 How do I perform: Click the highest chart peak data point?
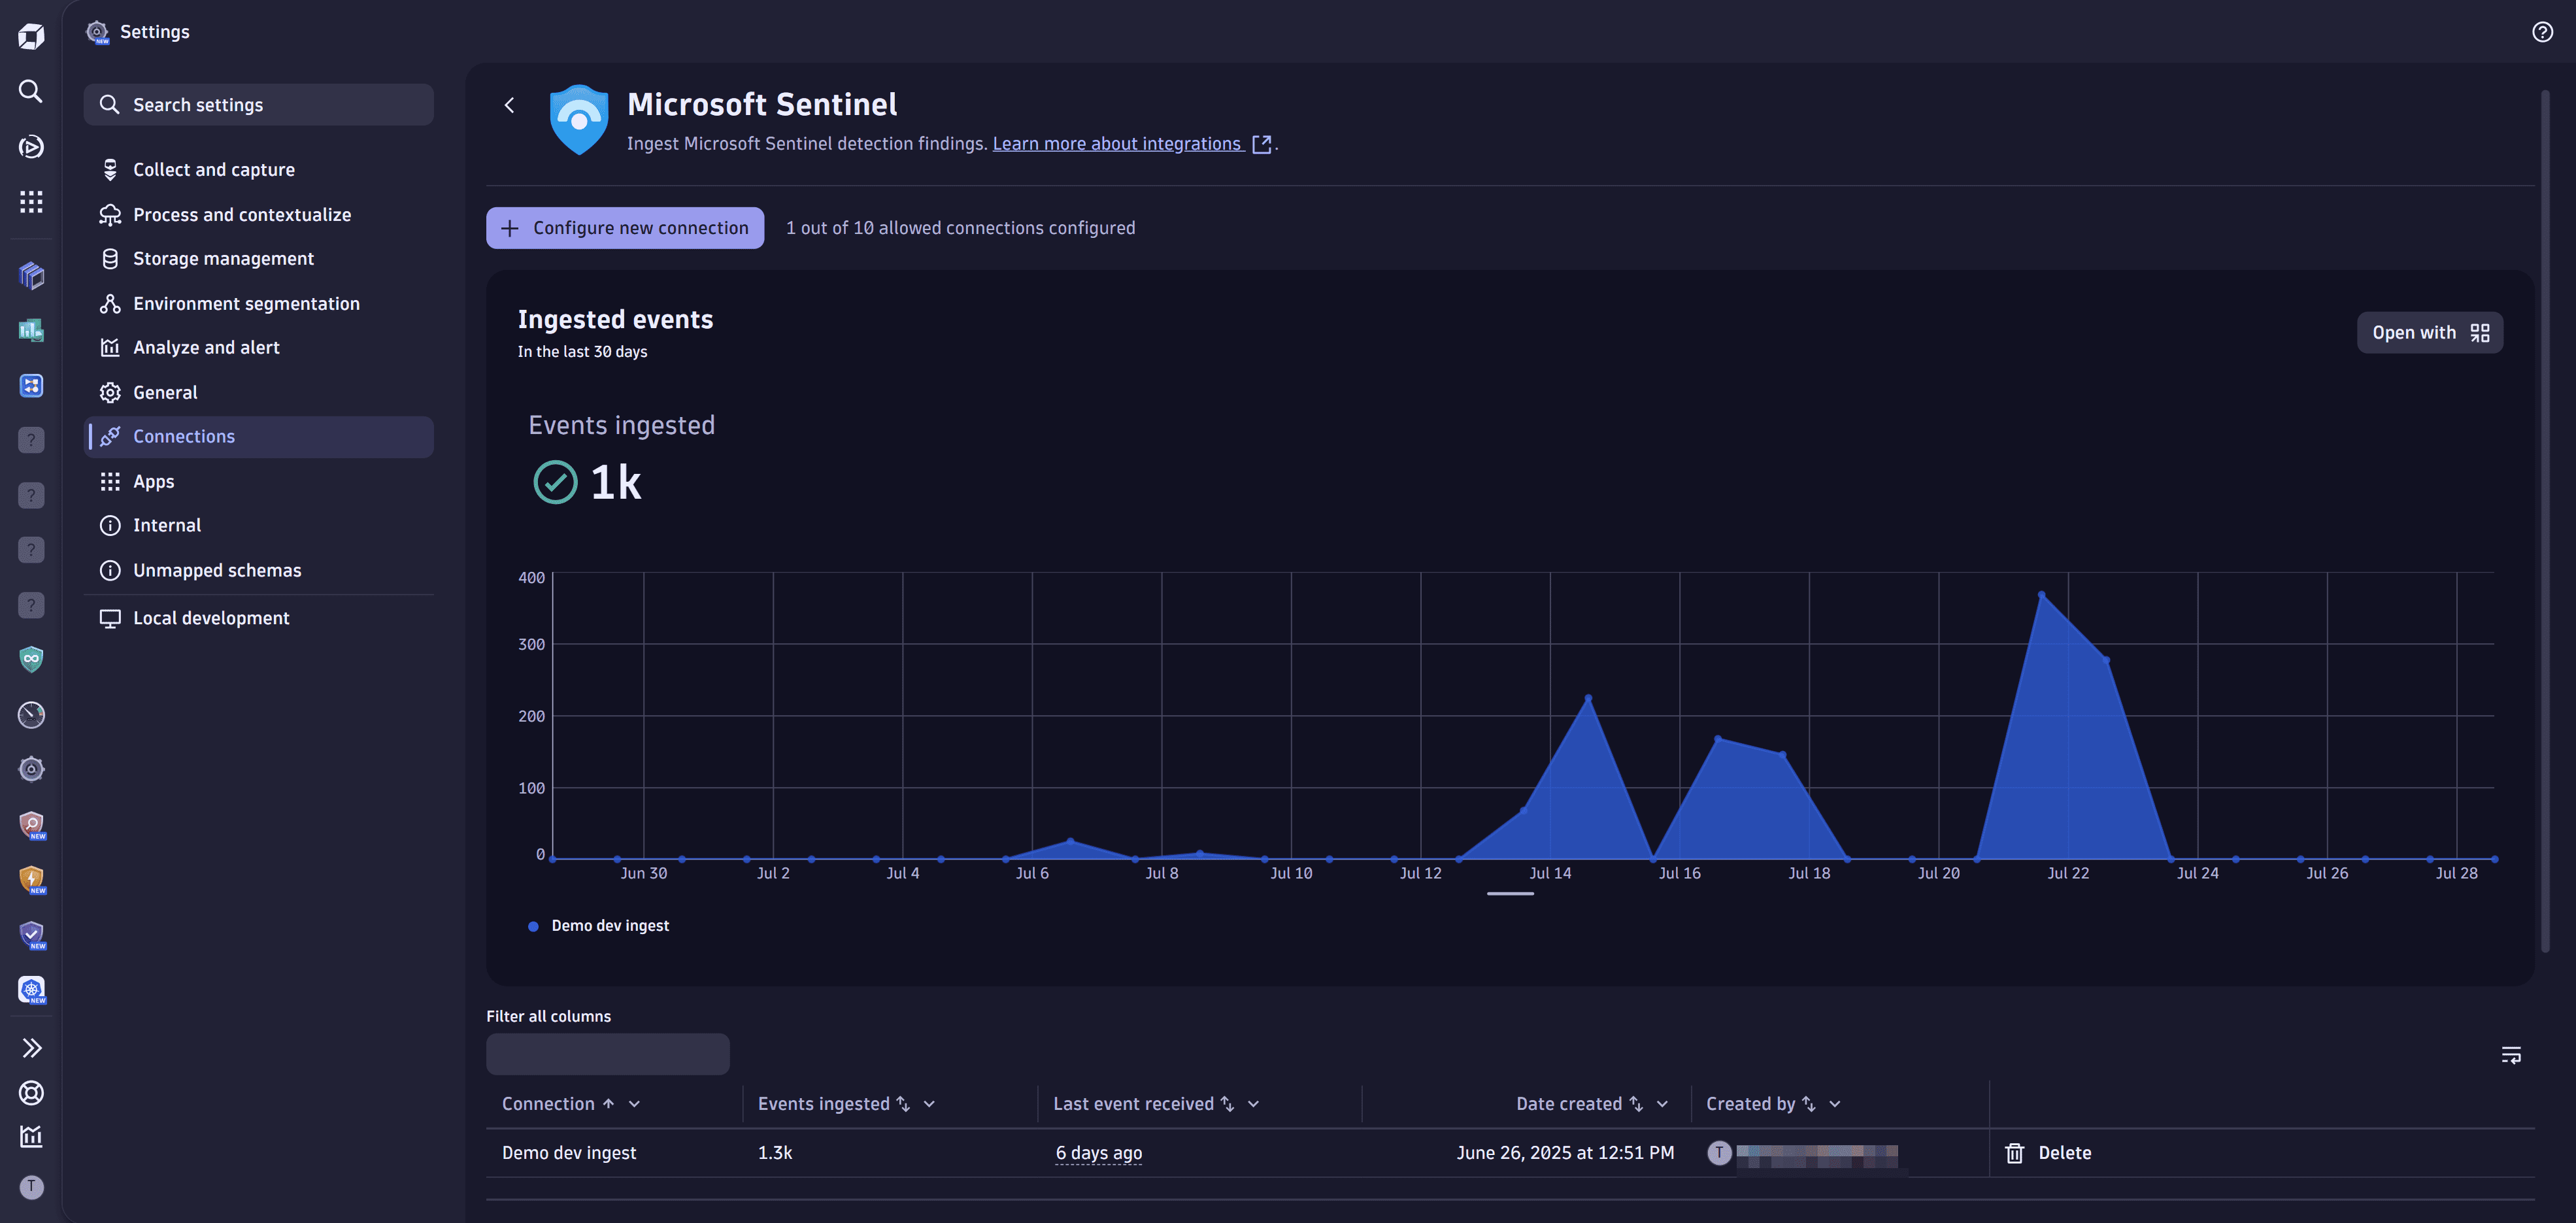tap(2041, 594)
